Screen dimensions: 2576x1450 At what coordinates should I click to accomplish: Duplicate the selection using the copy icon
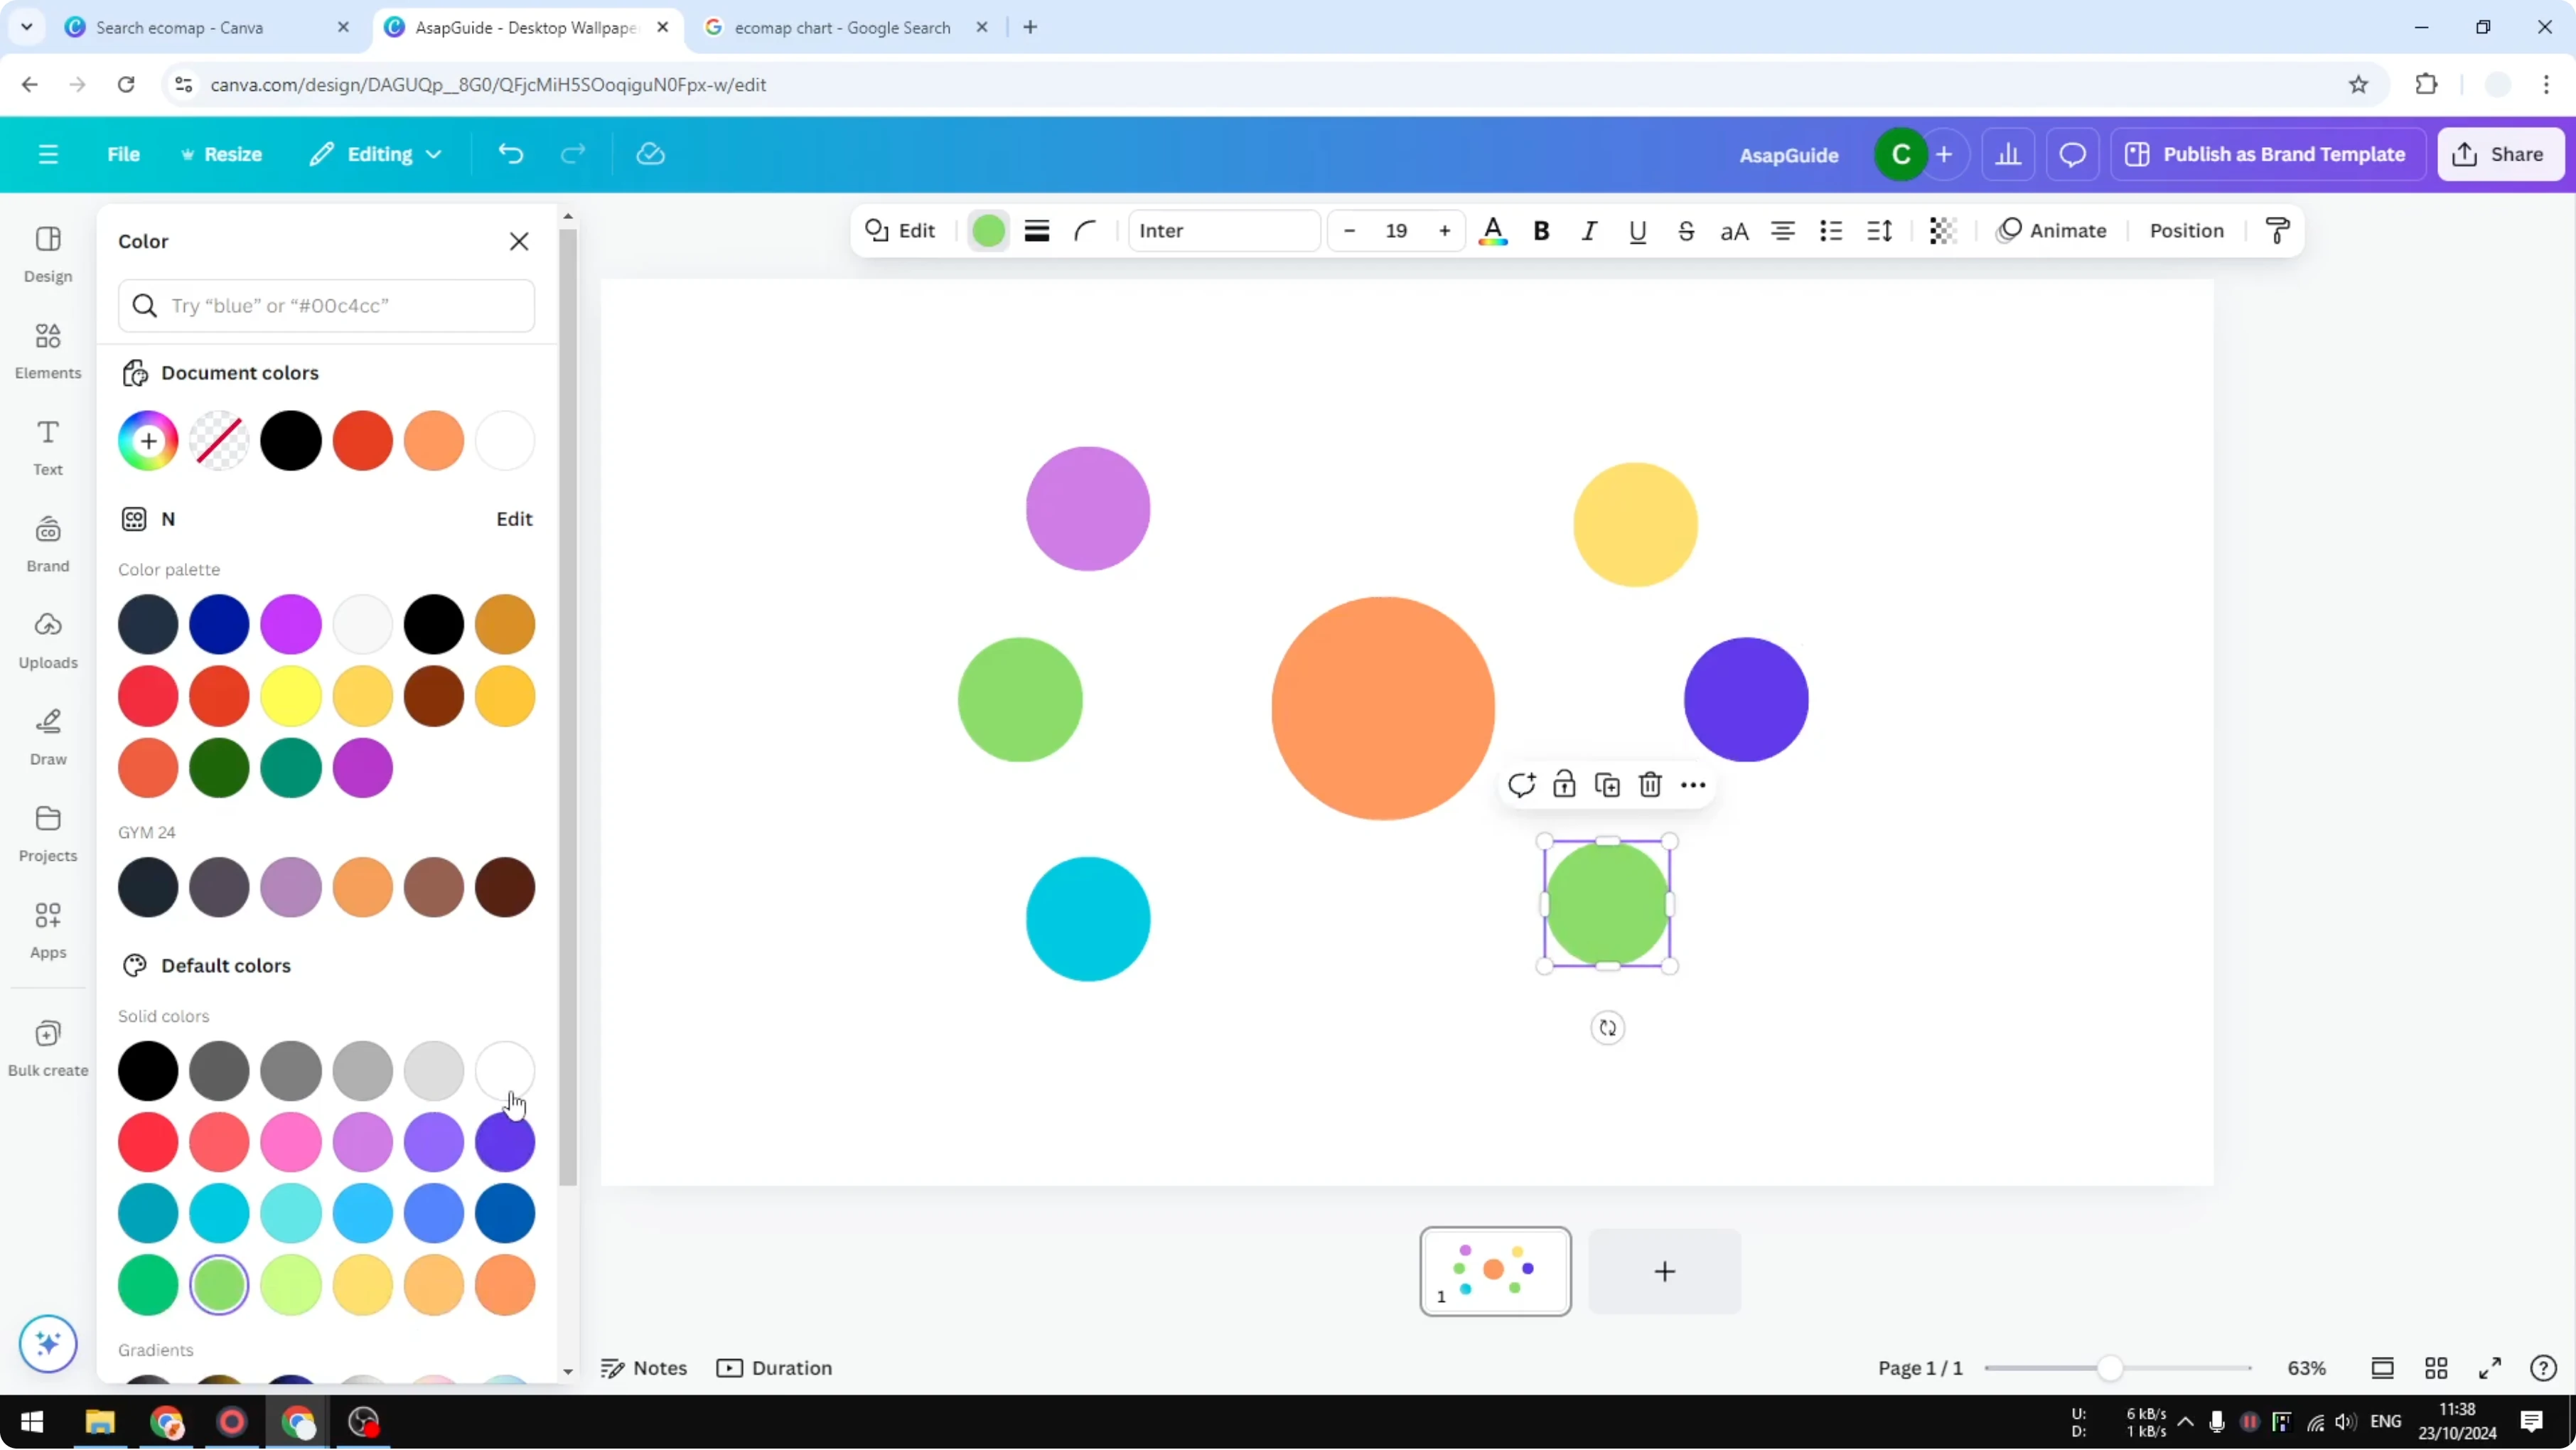pyautogui.click(x=1607, y=785)
